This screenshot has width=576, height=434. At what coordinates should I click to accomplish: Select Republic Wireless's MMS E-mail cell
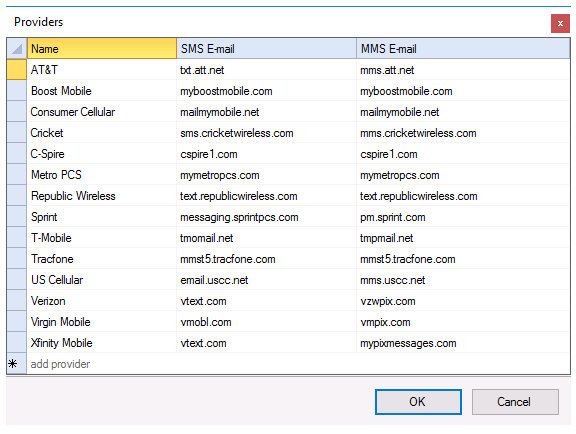pos(463,196)
